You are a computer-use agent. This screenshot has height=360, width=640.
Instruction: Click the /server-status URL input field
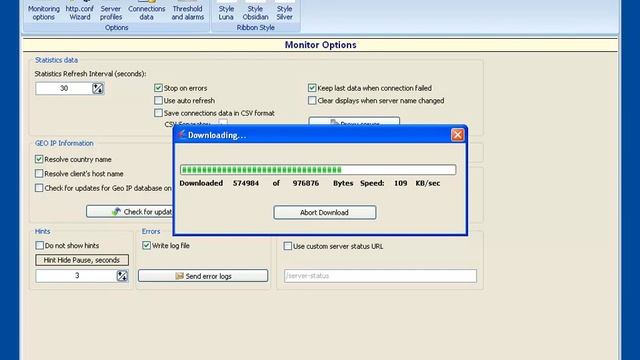point(380,276)
